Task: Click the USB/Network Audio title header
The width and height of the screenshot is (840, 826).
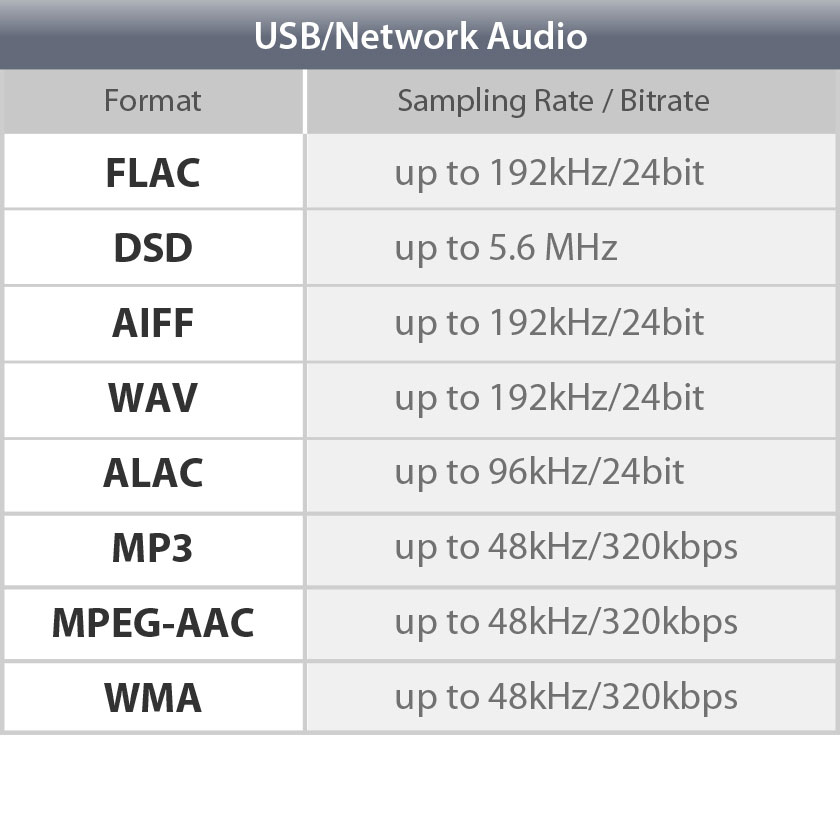Action: point(420,35)
